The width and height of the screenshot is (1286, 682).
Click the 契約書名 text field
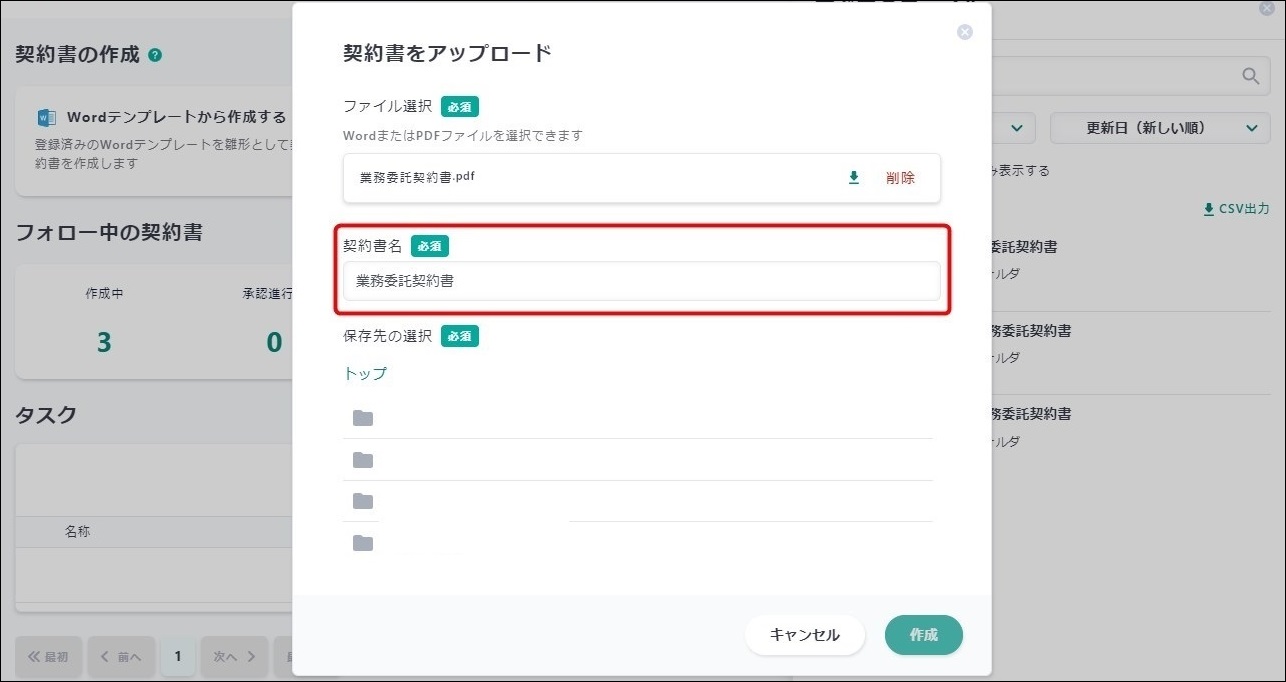pos(641,281)
